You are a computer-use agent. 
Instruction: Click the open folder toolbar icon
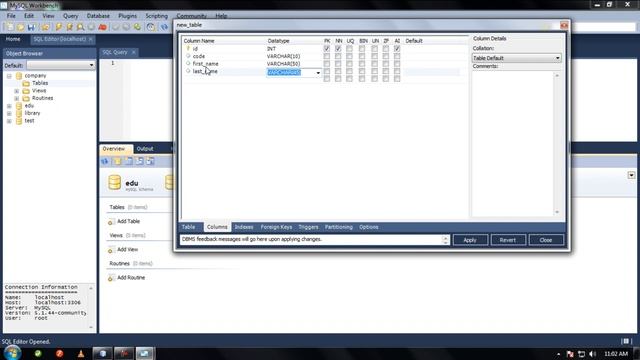coord(20,27)
